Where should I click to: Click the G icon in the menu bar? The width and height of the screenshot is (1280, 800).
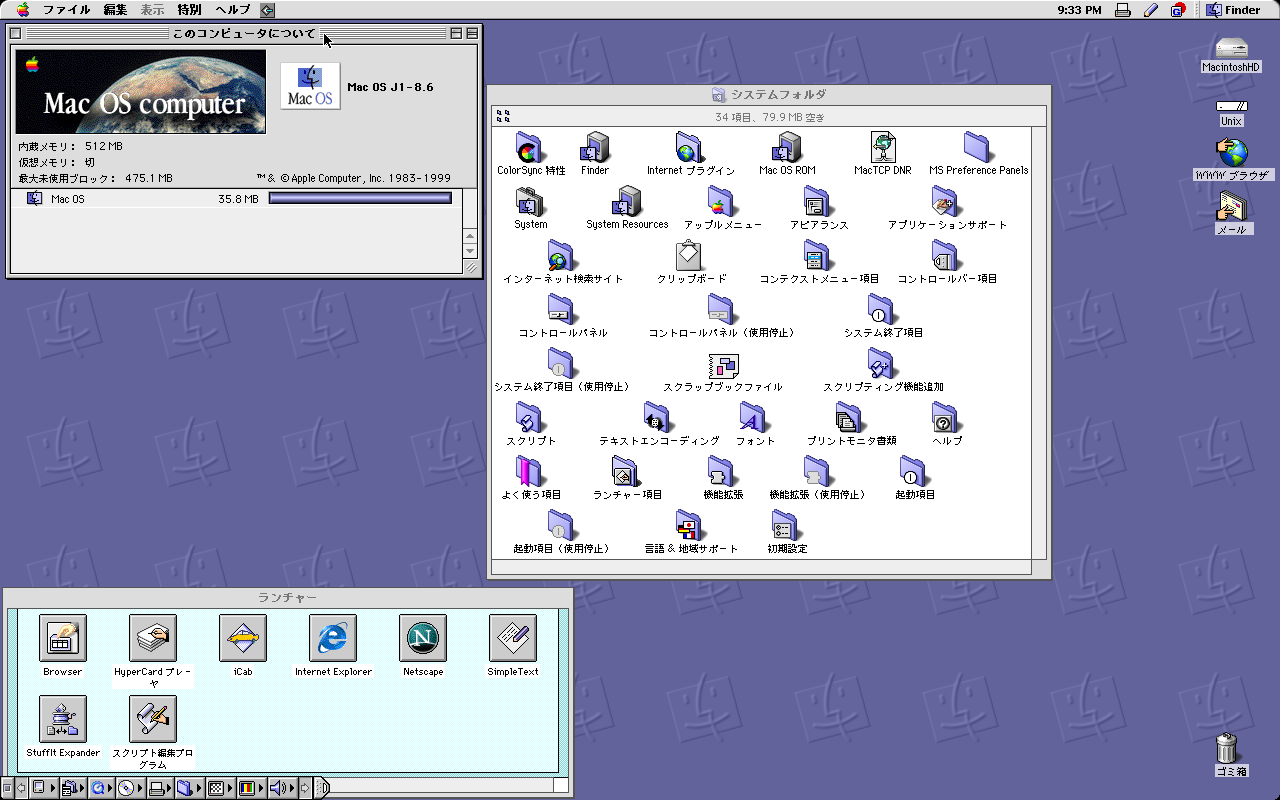(x=1178, y=10)
